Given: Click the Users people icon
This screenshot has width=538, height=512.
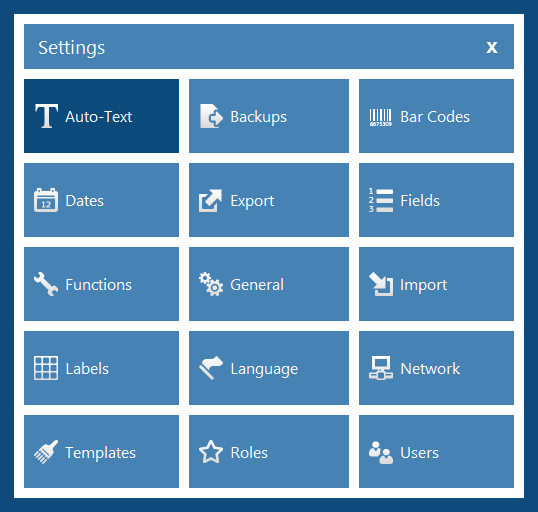Looking at the screenshot, I should tap(381, 452).
